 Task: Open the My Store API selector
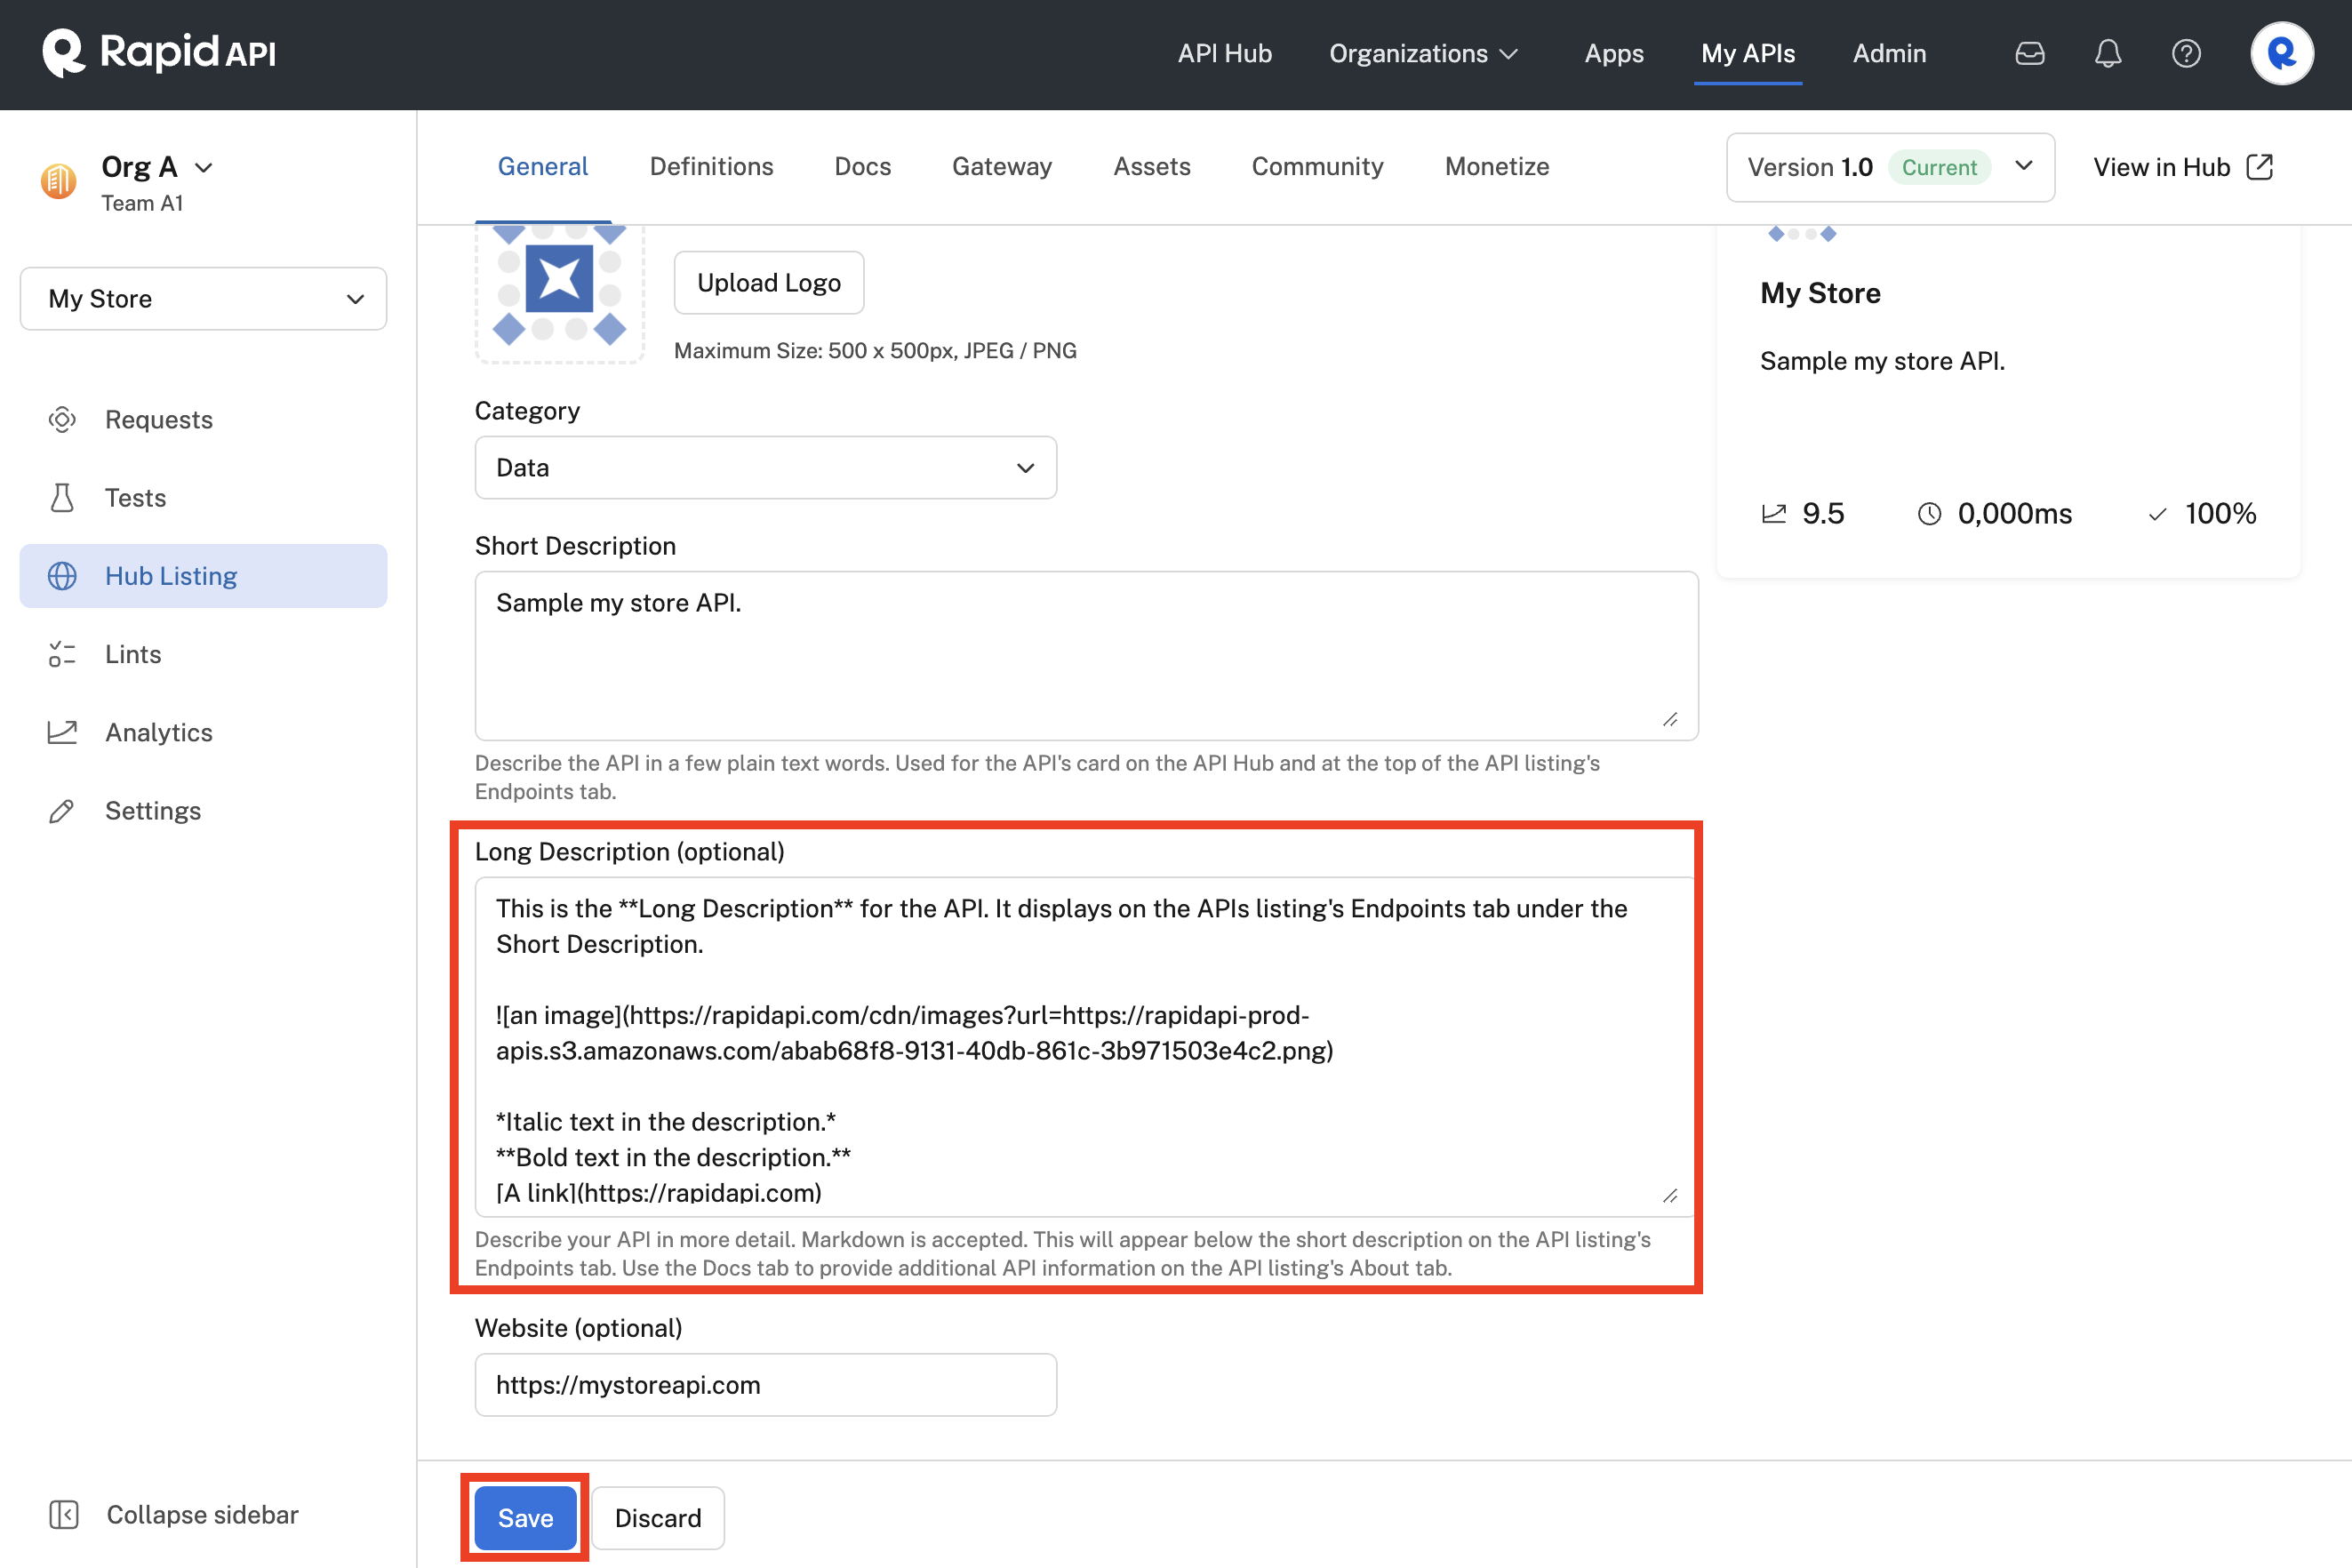pyautogui.click(x=203, y=298)
